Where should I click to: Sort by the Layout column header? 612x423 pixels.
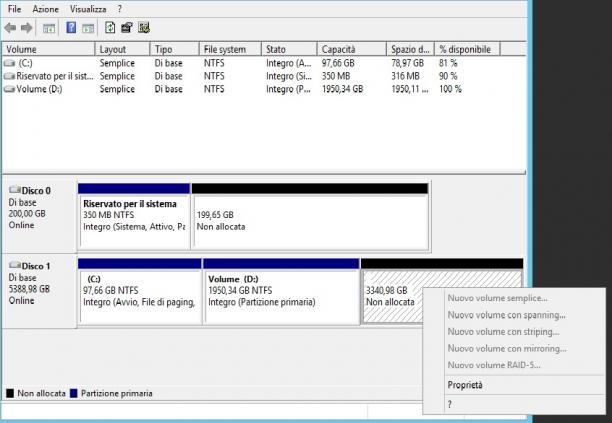pos(122,49)
